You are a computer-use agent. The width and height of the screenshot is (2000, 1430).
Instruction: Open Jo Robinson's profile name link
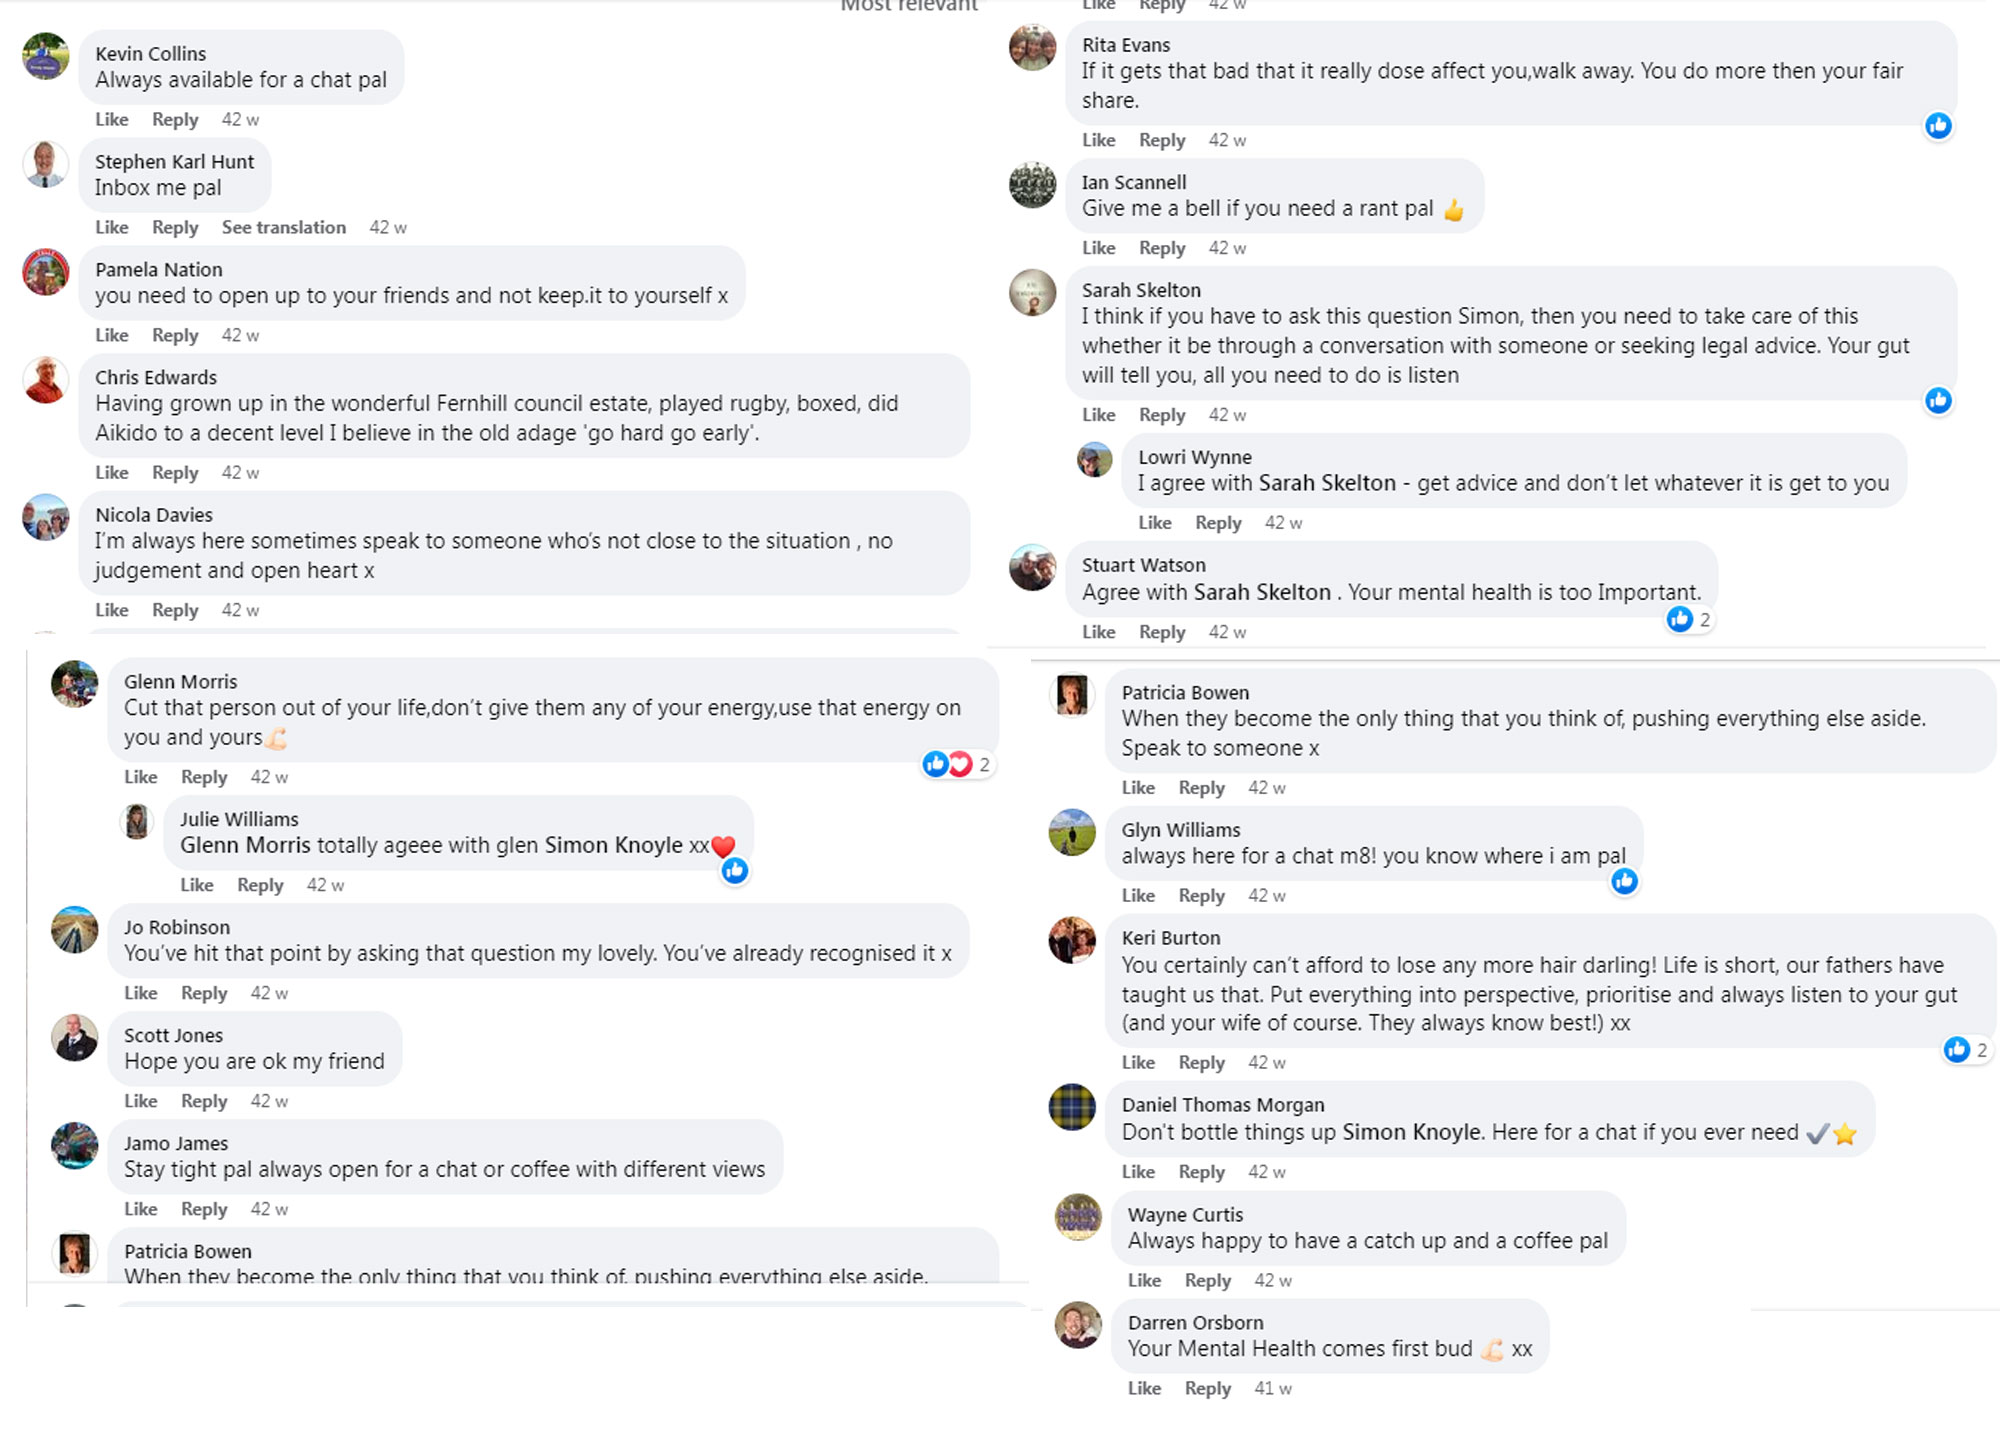[x=177, y=927]
